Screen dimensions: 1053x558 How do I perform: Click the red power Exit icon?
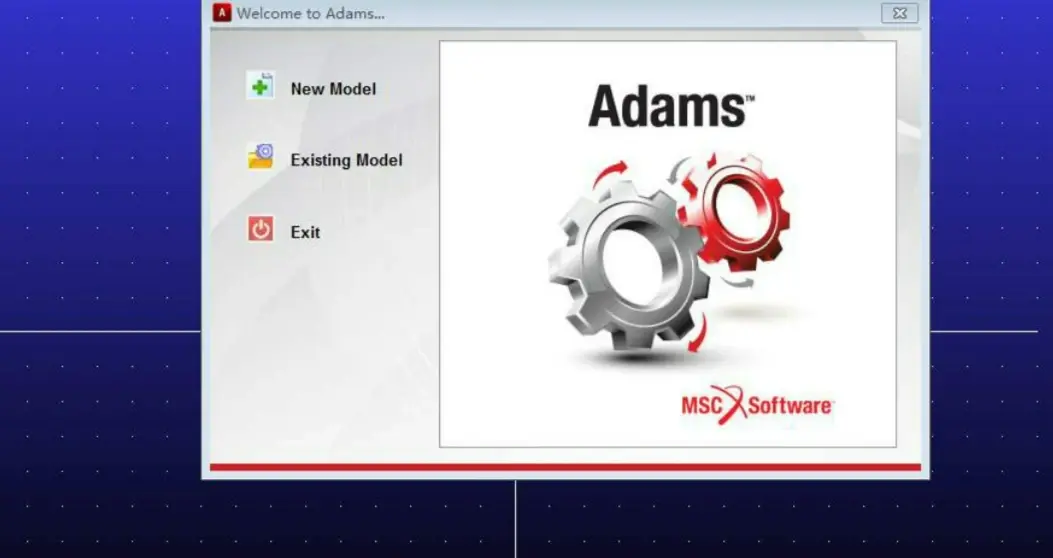click(261, 229)
